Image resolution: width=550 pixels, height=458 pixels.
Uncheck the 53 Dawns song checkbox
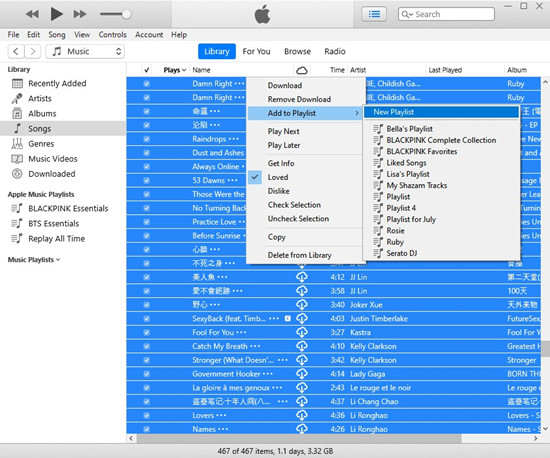[x=147, y=181]
